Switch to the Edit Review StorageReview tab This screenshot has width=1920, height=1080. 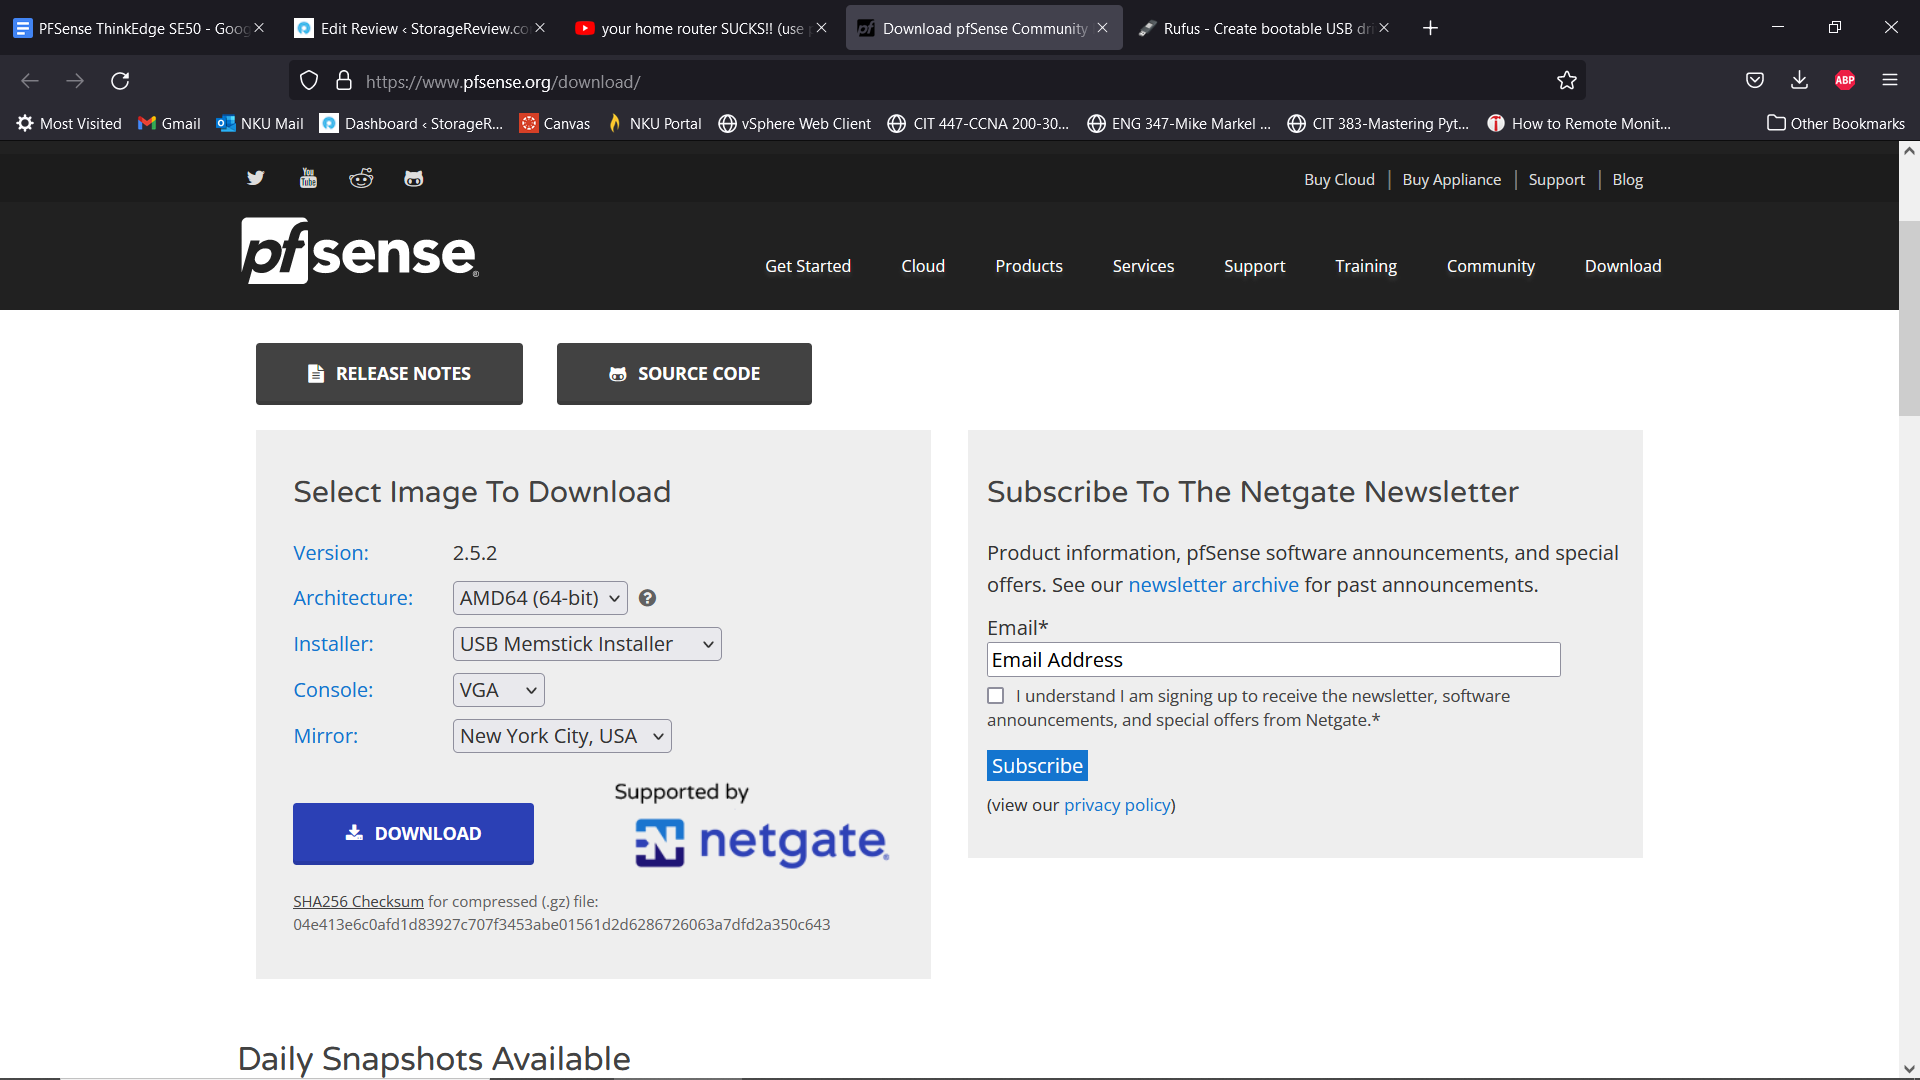[420, 28]
